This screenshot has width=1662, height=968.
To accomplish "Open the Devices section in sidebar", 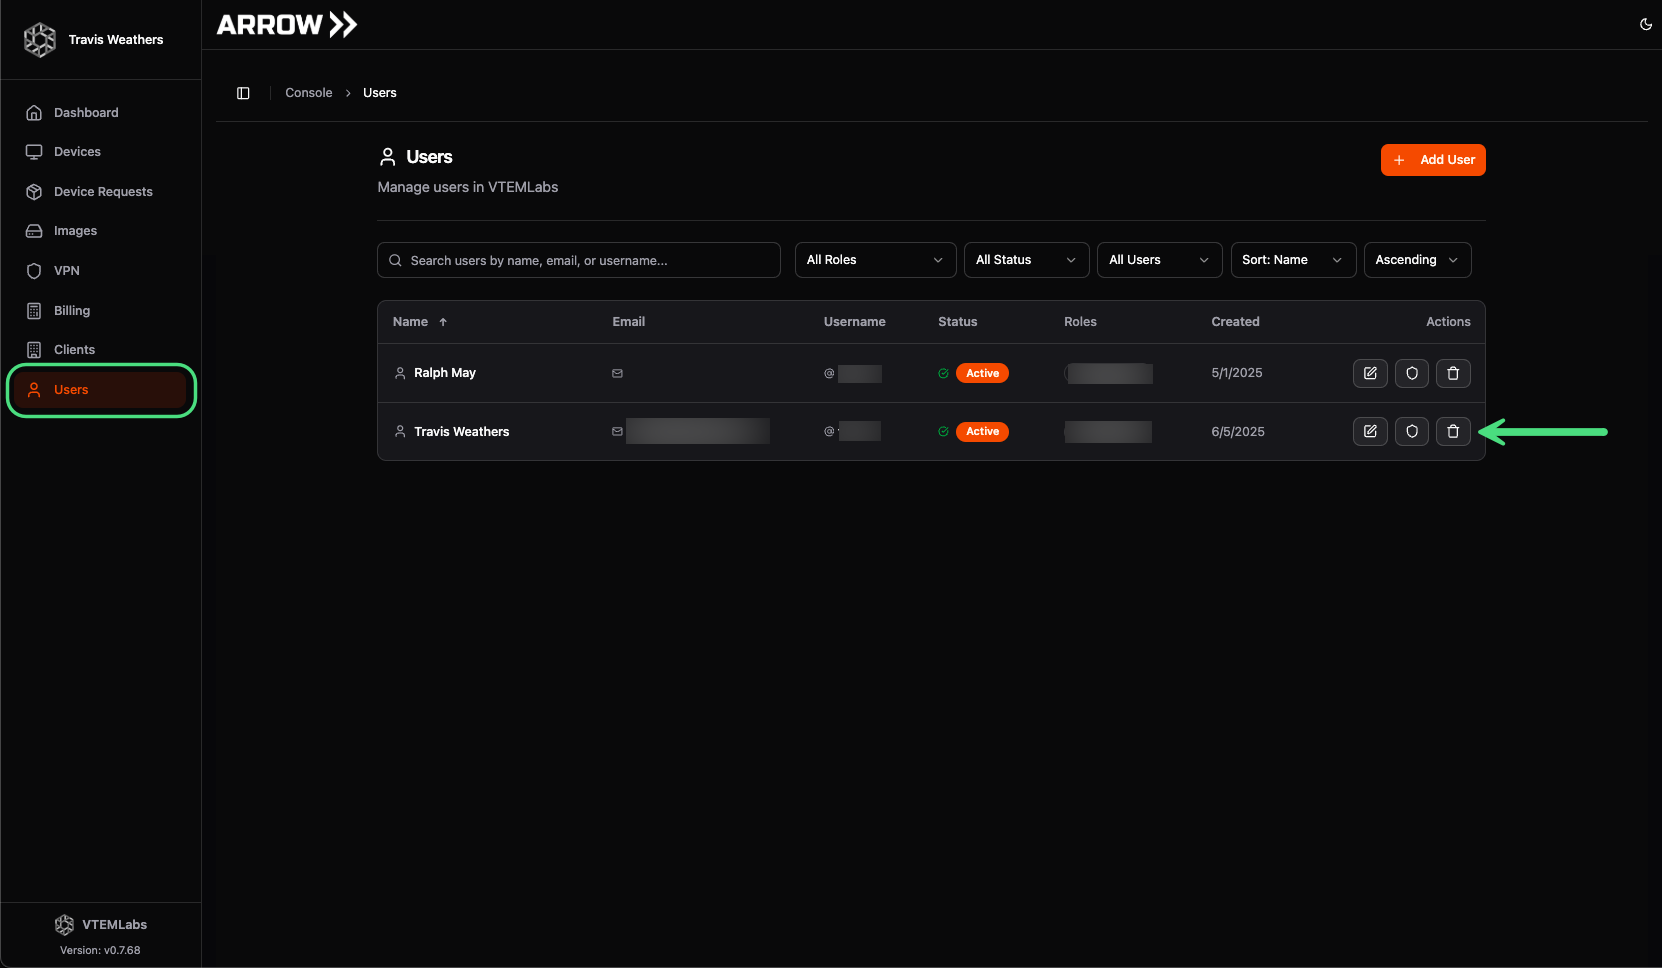I will click(x=76, y=151).
